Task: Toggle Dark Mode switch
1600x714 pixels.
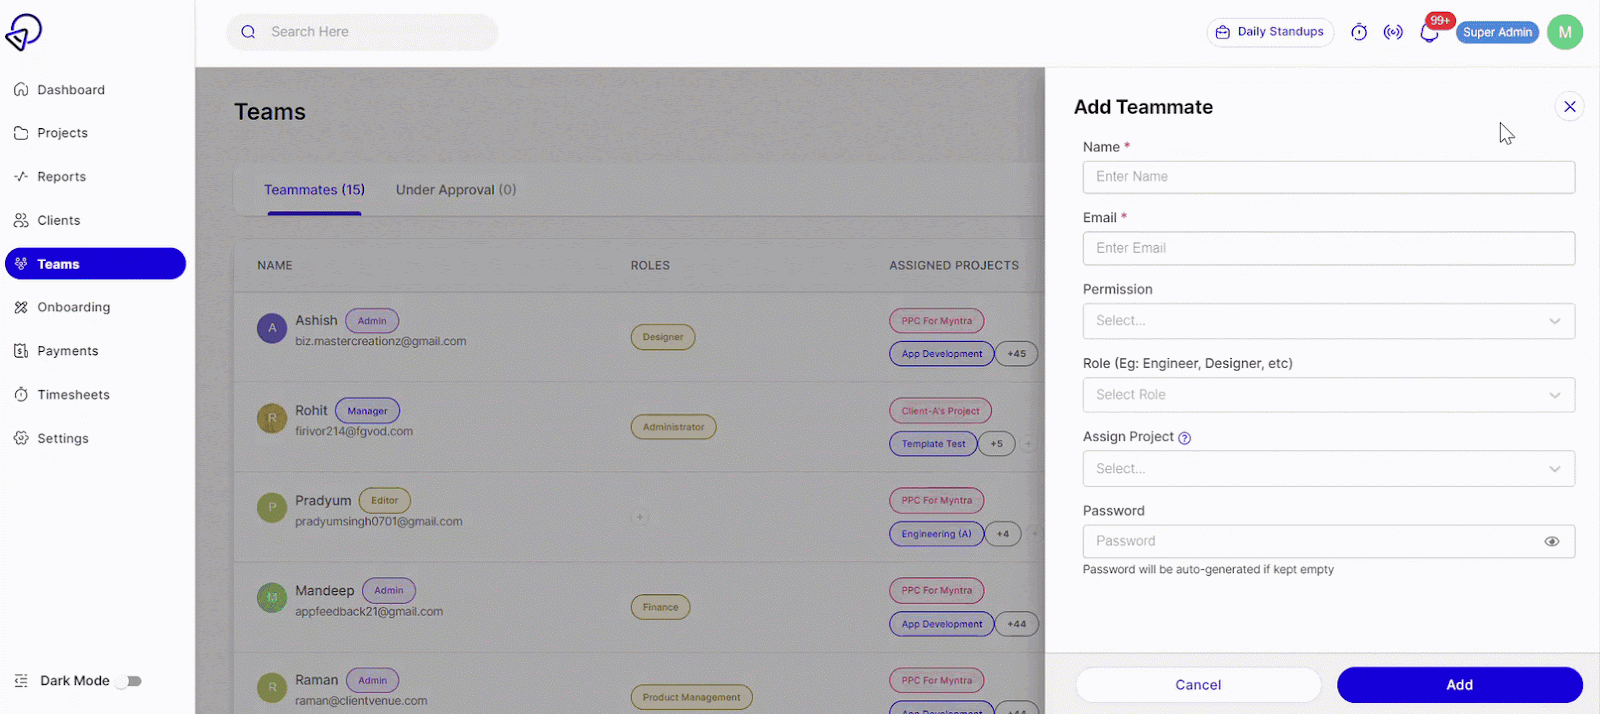Action: (x=129, y=681)
